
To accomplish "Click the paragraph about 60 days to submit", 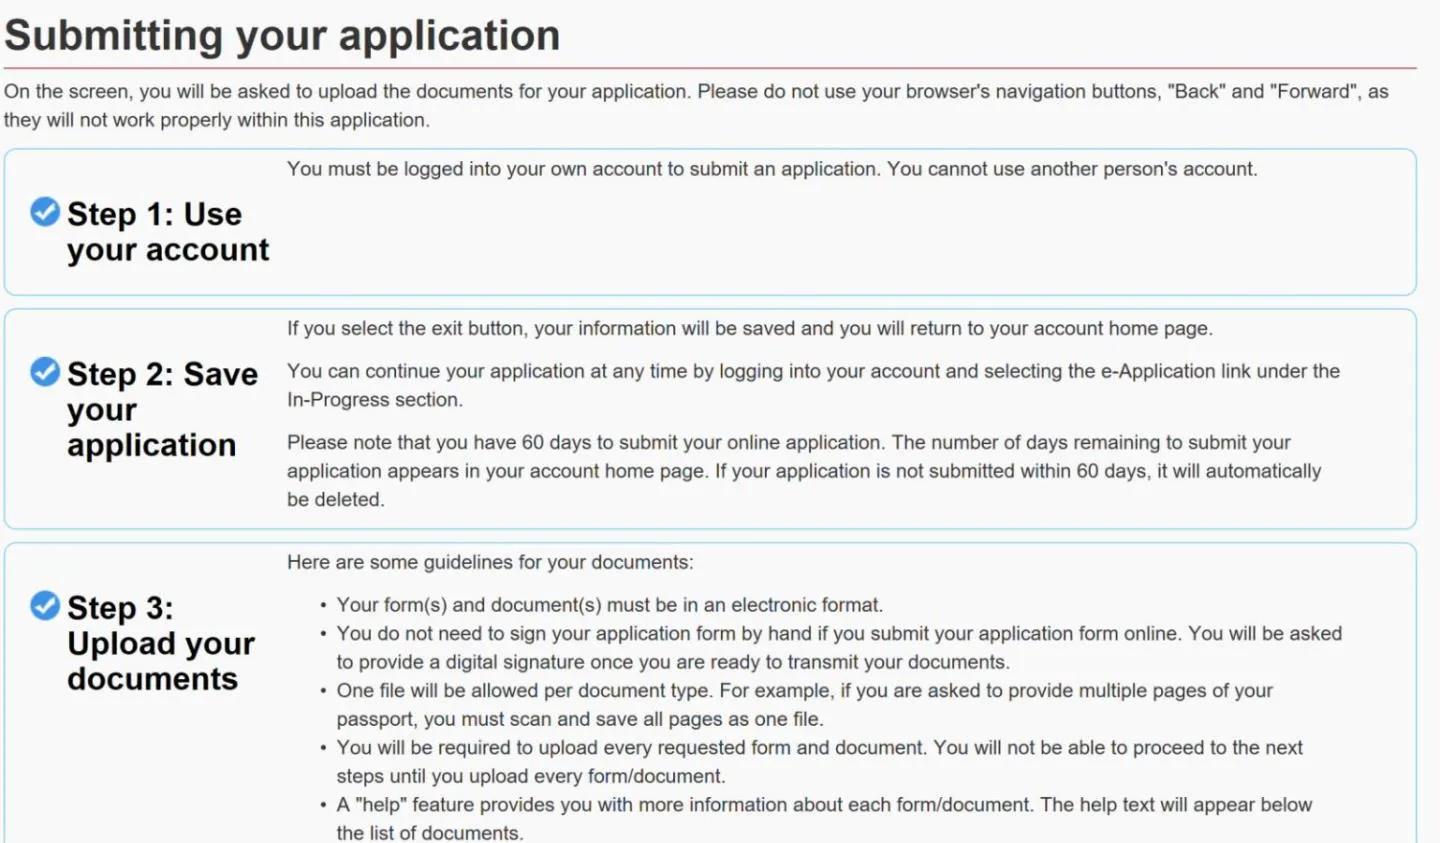I will coord(804,471).
